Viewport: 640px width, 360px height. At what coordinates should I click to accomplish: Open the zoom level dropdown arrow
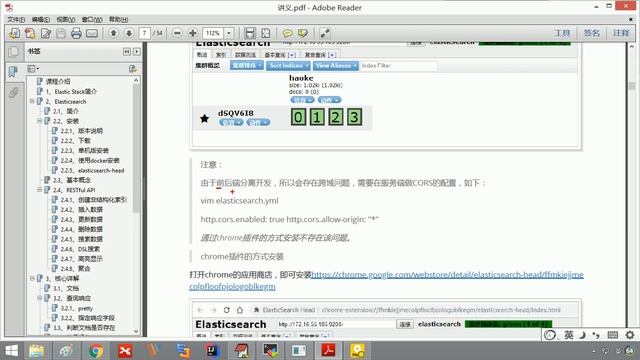pos(229,33)
